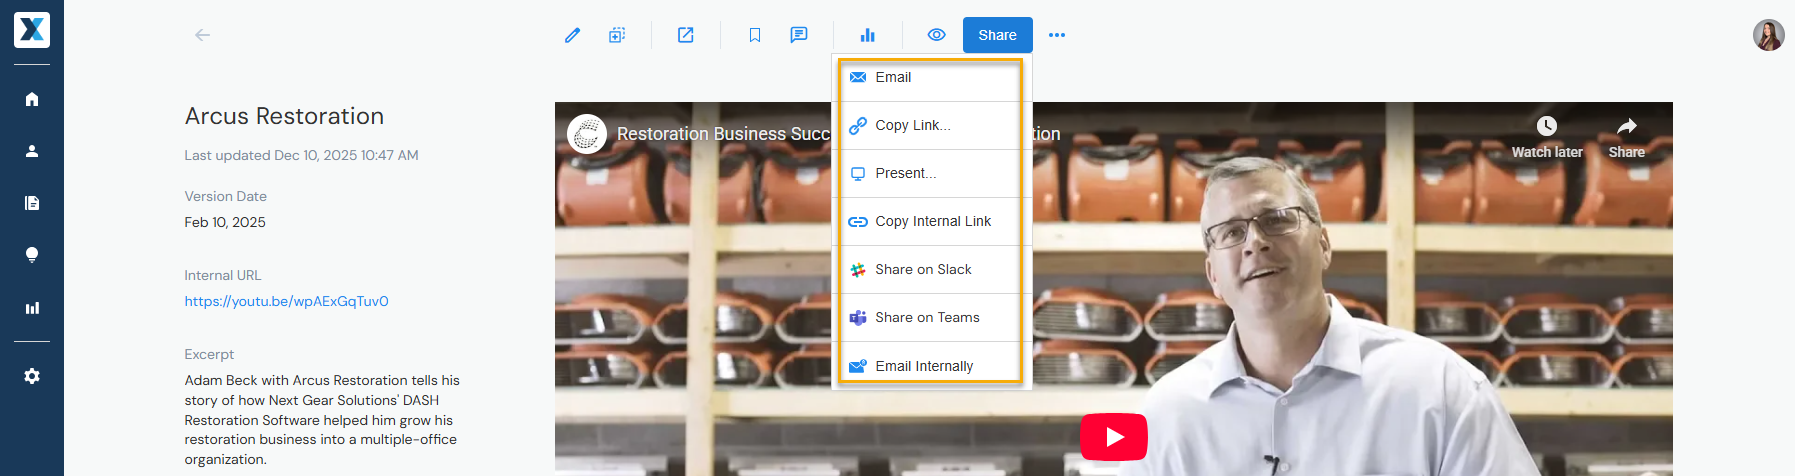Click the 'Last updated Dec 10, 2025' text
This screenshot has height=476, width=1795.
click(x=301, y=155)
